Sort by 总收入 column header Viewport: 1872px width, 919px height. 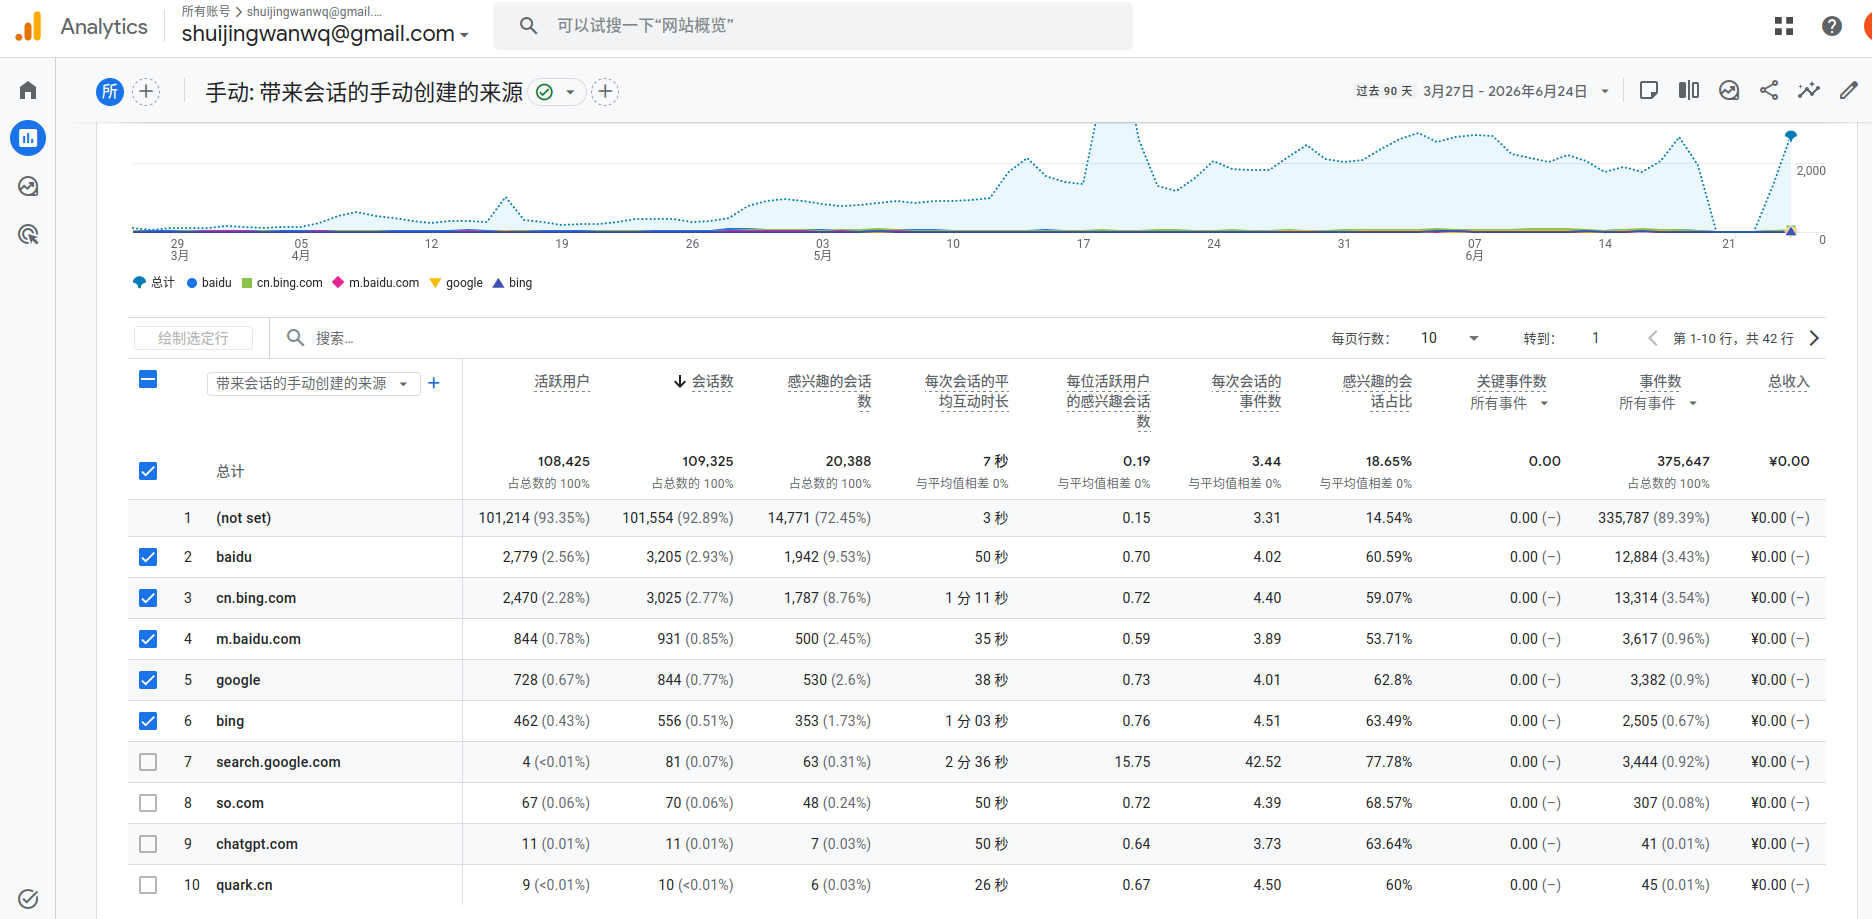point(1789,382)
